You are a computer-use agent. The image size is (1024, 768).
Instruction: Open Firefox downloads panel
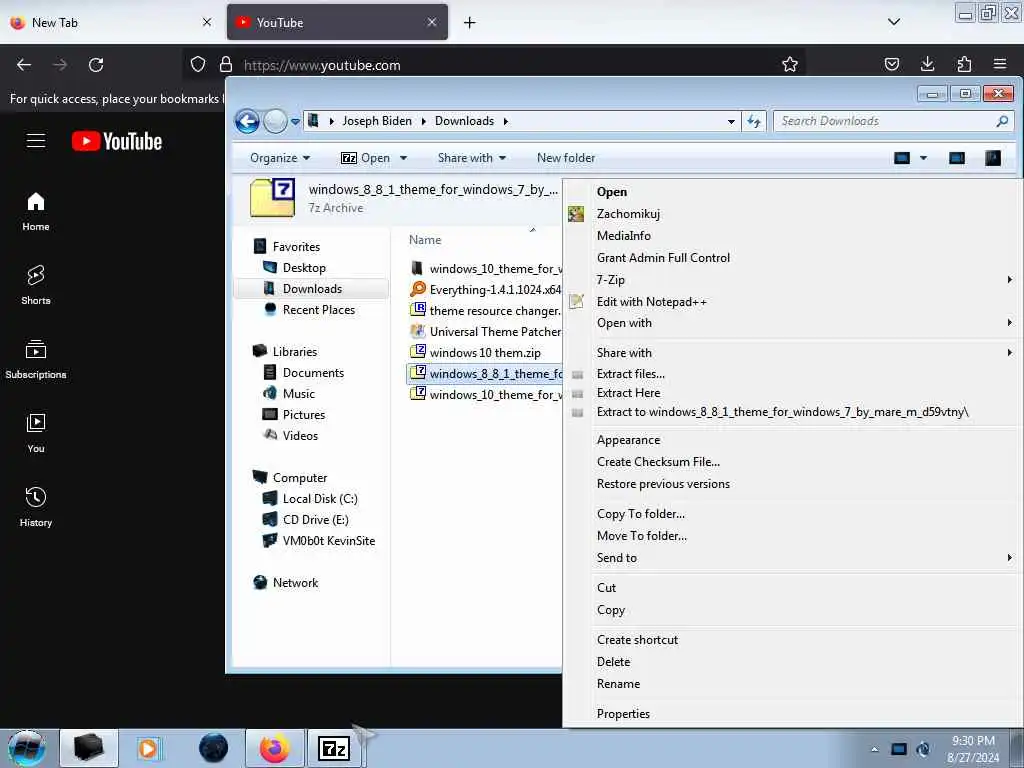click(927, 64)
